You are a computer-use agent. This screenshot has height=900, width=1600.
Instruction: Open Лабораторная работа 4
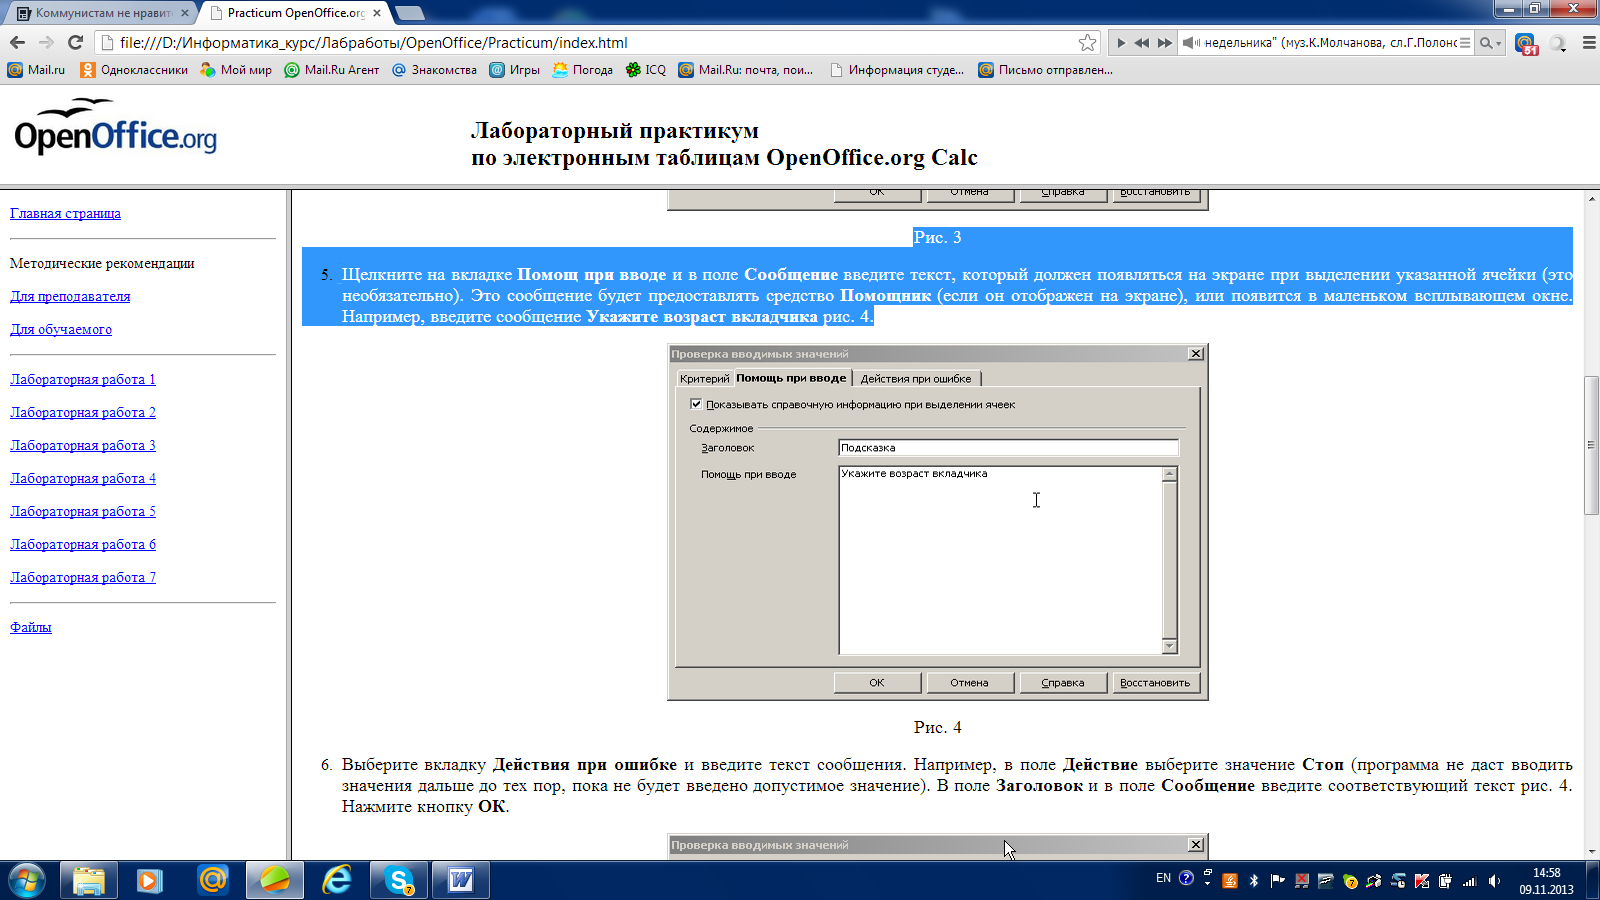click(x=83, y=478)
